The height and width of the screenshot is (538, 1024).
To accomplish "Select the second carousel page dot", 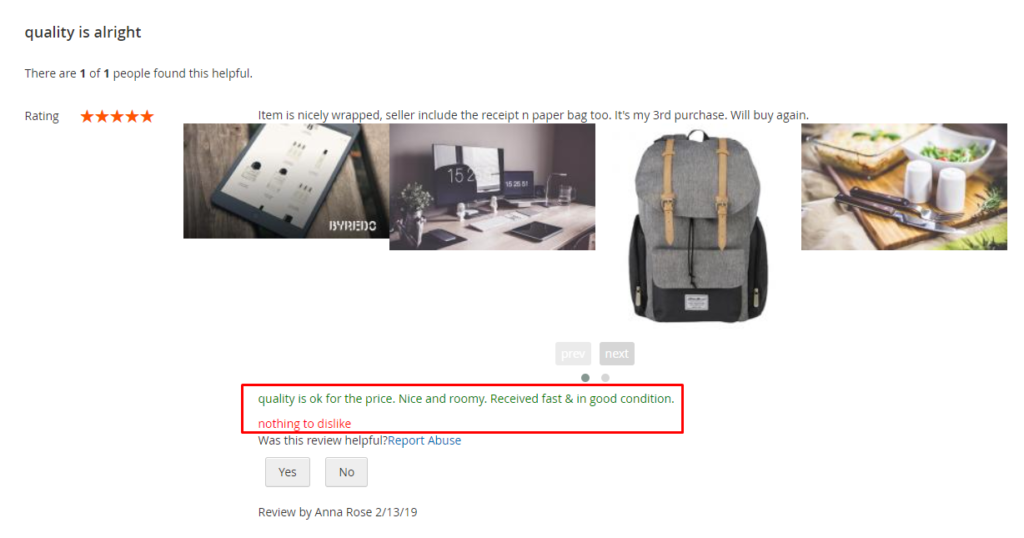I will [605, 377].
